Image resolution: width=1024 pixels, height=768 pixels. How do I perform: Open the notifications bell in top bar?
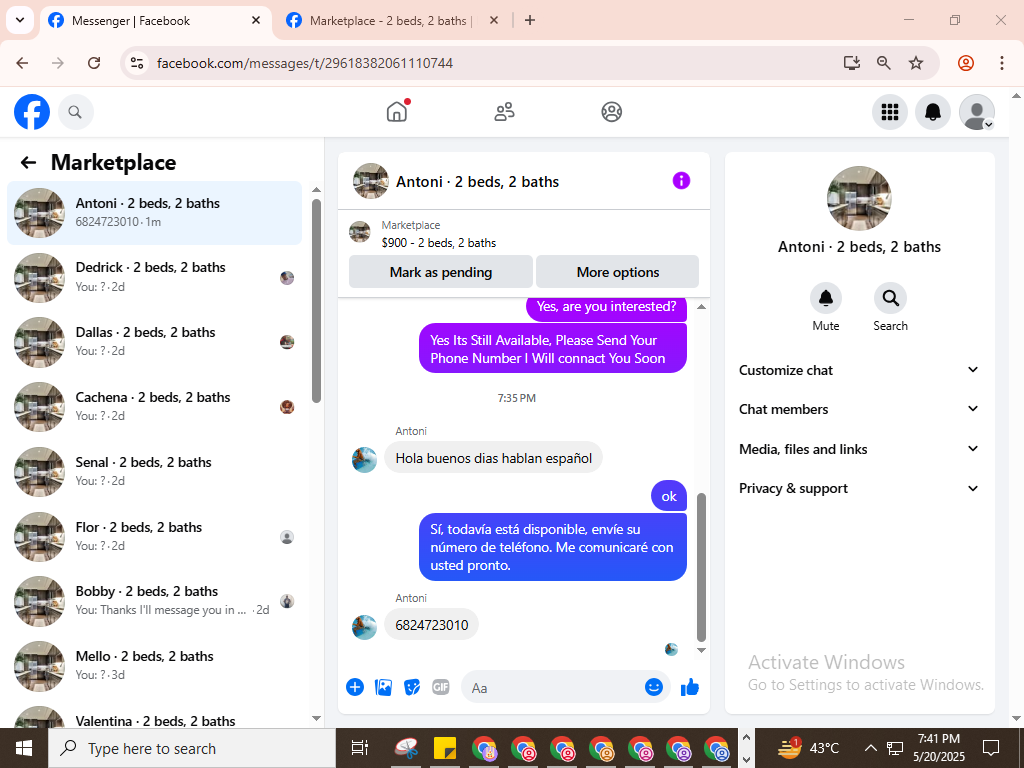(x=933, y=112)
